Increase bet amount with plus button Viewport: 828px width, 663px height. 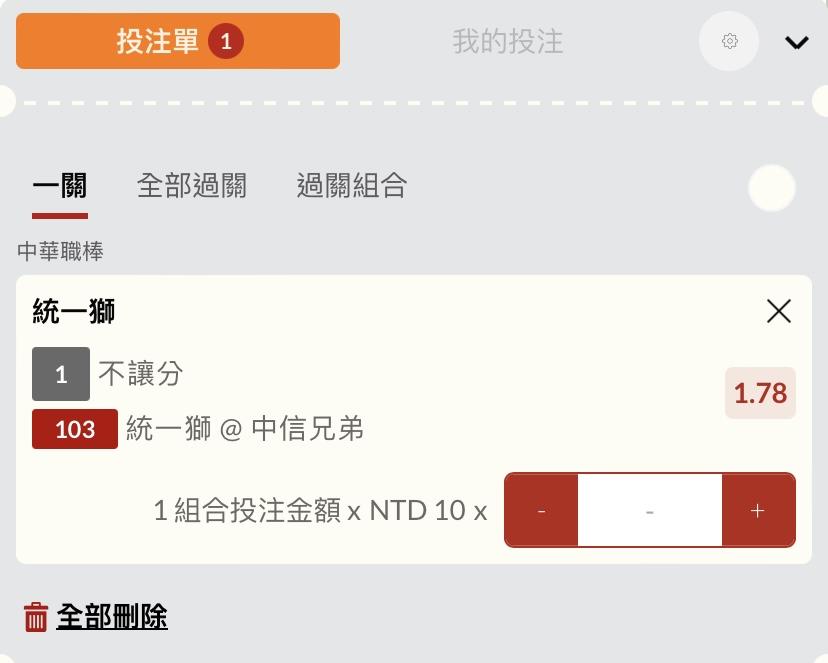click(758, 510)
